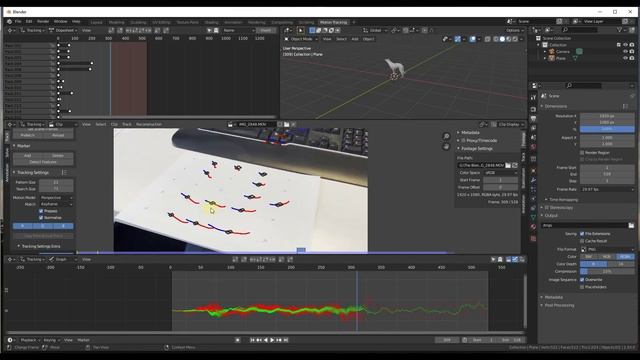This screenshot has height=360, width=640.
Task: Click the Detect Features button
Action: 43,162
